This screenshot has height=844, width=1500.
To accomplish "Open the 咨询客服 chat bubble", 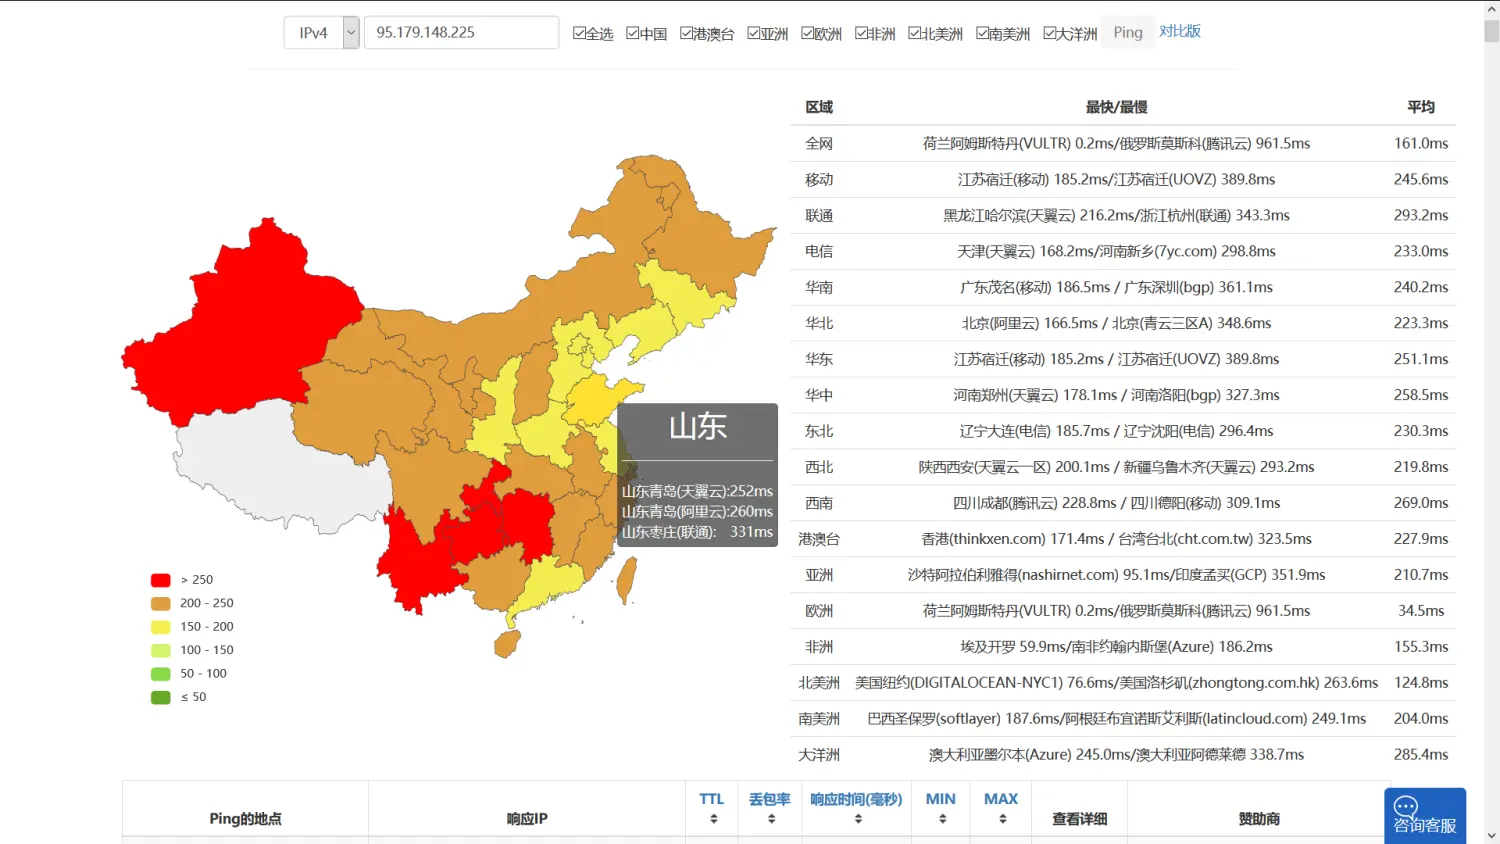I will 1424,815.
